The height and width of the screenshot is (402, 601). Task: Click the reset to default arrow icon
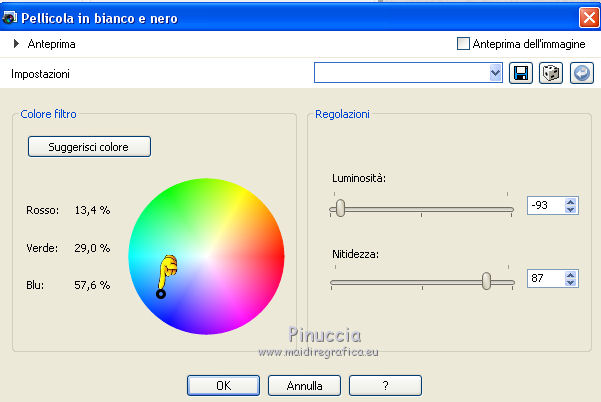(x=581, y=73)
